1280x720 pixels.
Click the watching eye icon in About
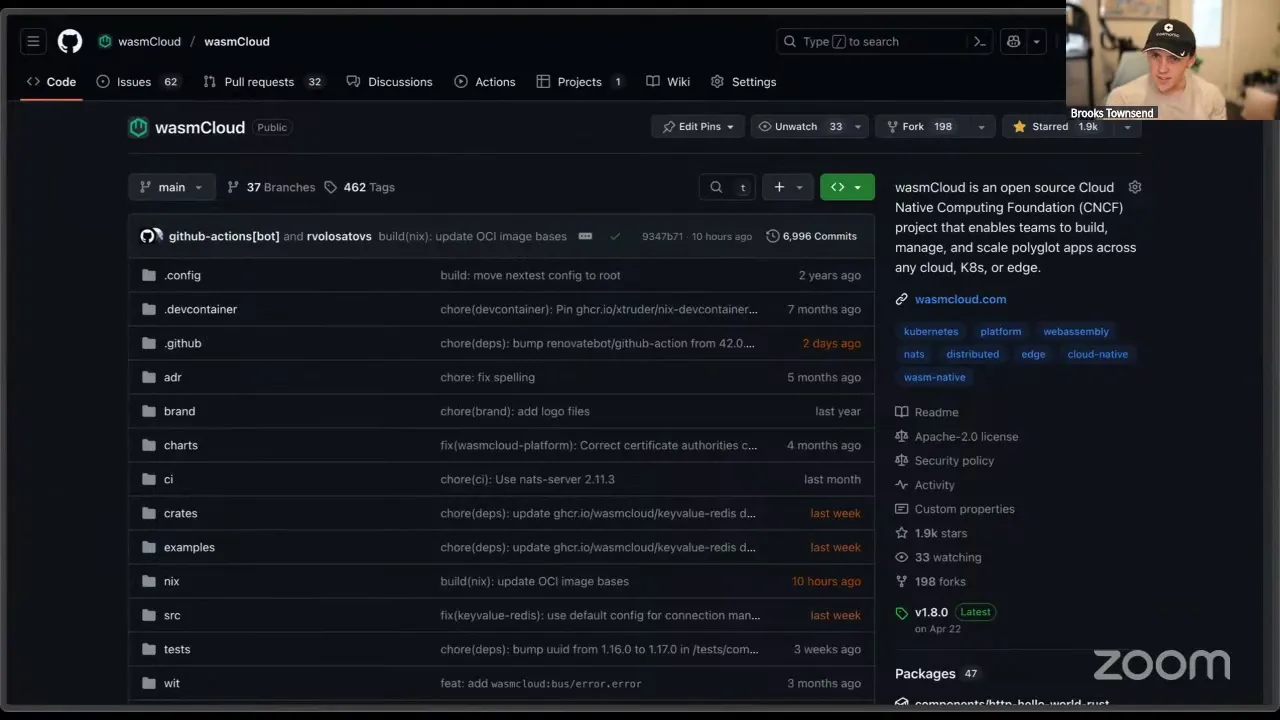(x=902, y=557)
